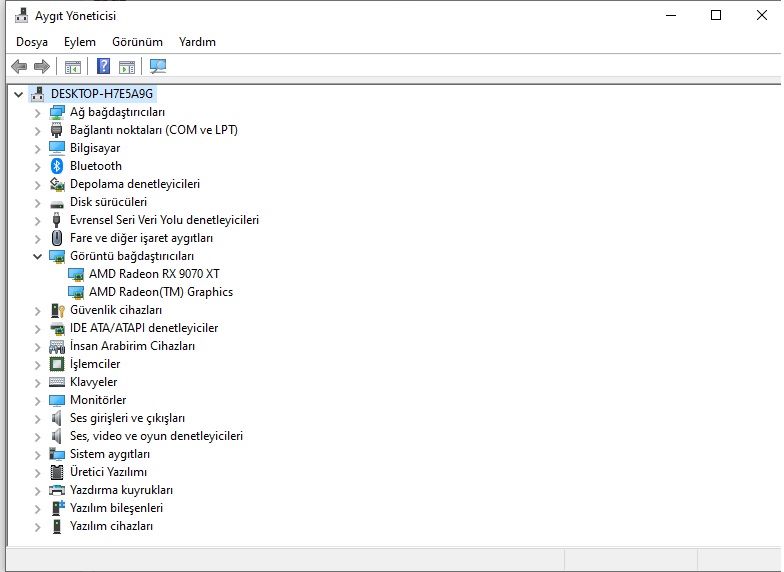Minimize the Aygıt Yöneticisi window
Viewport: 784px width, 572px height.
[x=671, y=16]
